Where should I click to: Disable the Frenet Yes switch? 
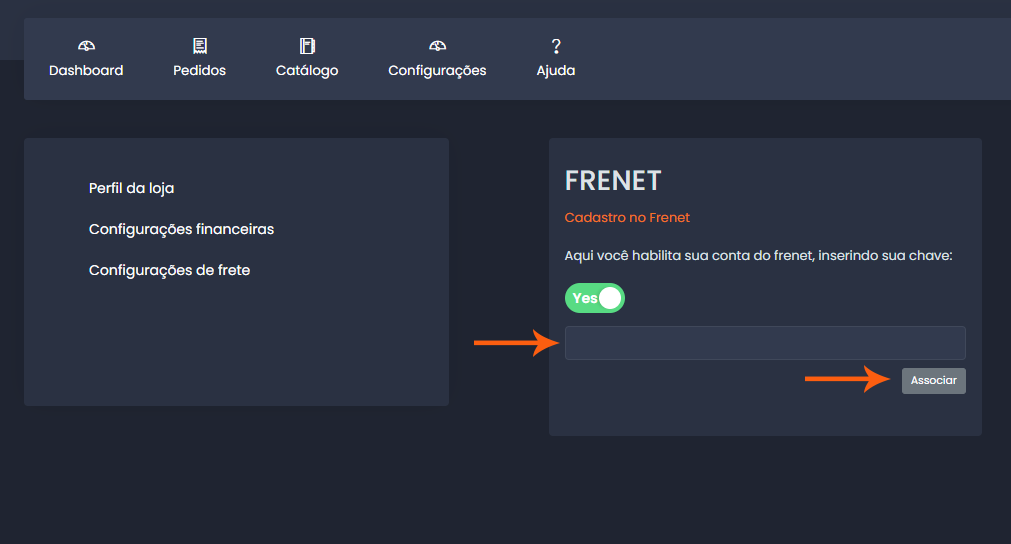(x=594, y=298)
